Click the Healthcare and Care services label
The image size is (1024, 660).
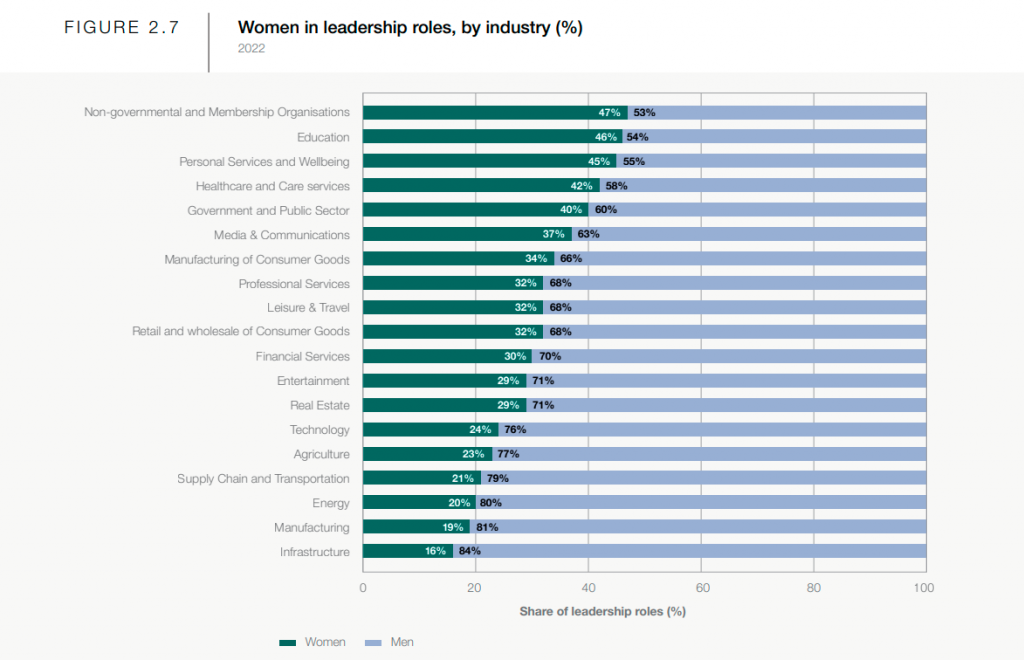(x=272, y=186)
